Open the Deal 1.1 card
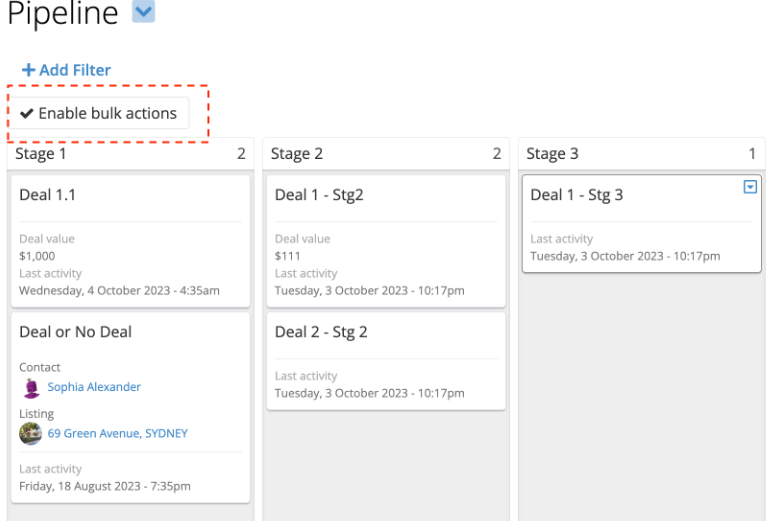 point(47,195)
